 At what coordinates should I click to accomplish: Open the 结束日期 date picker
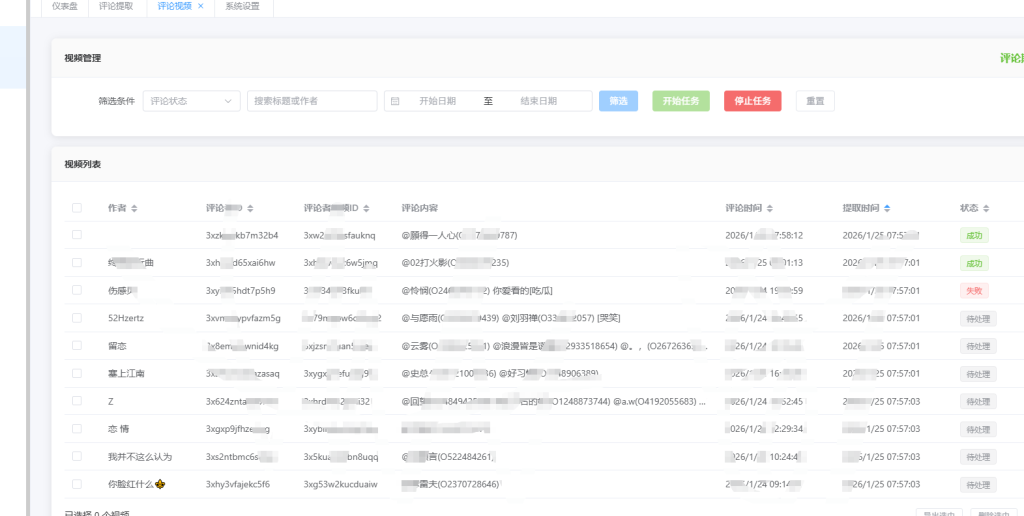(x=542, y=101)
